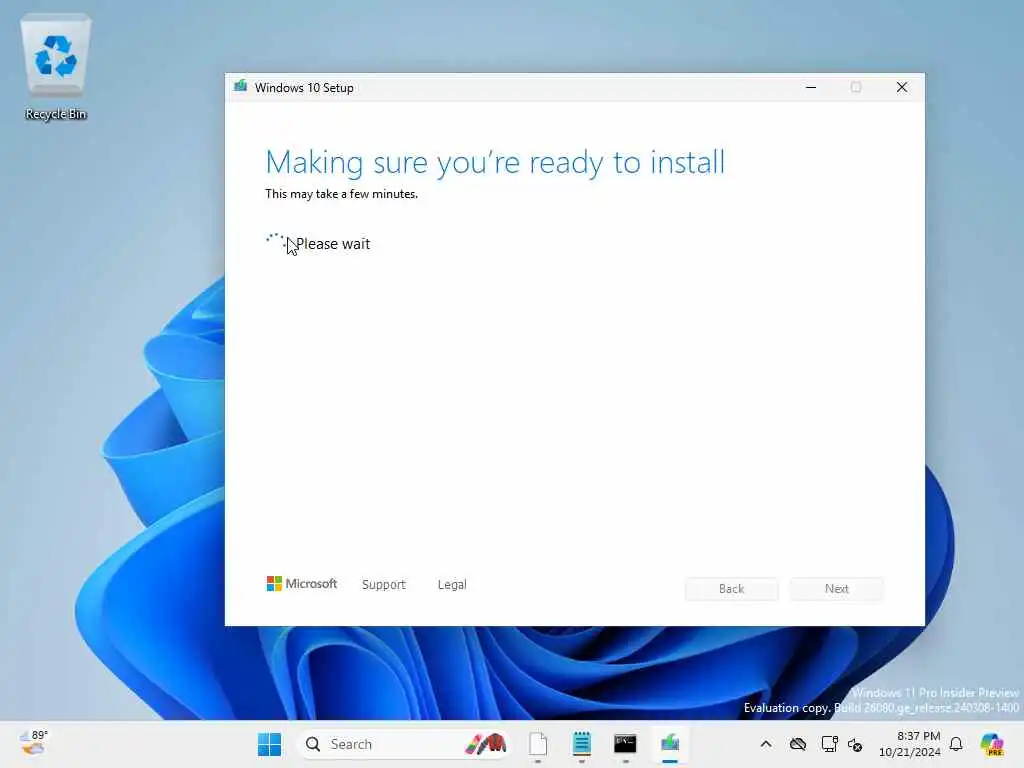Click the colorful search highlight icon in the taskbar

tap(486, 744)
